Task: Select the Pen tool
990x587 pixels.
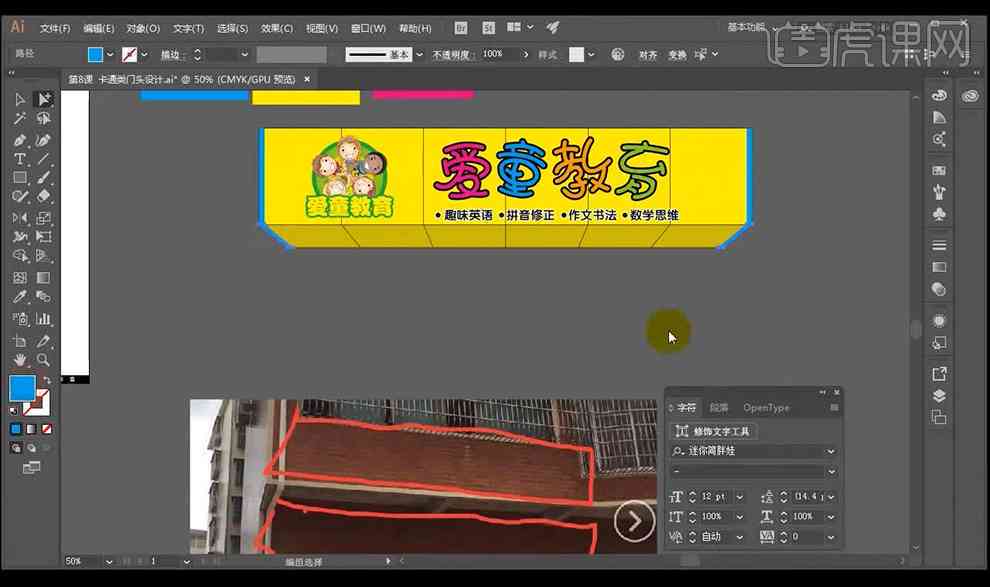Action: [20, 140]
